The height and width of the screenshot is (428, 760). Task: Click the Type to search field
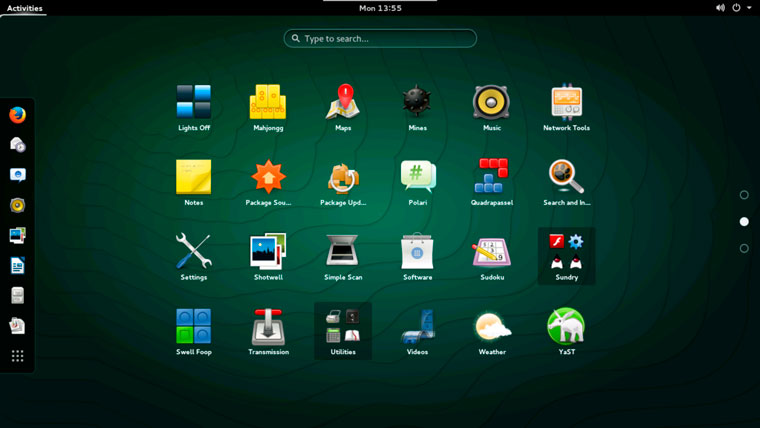380,38
